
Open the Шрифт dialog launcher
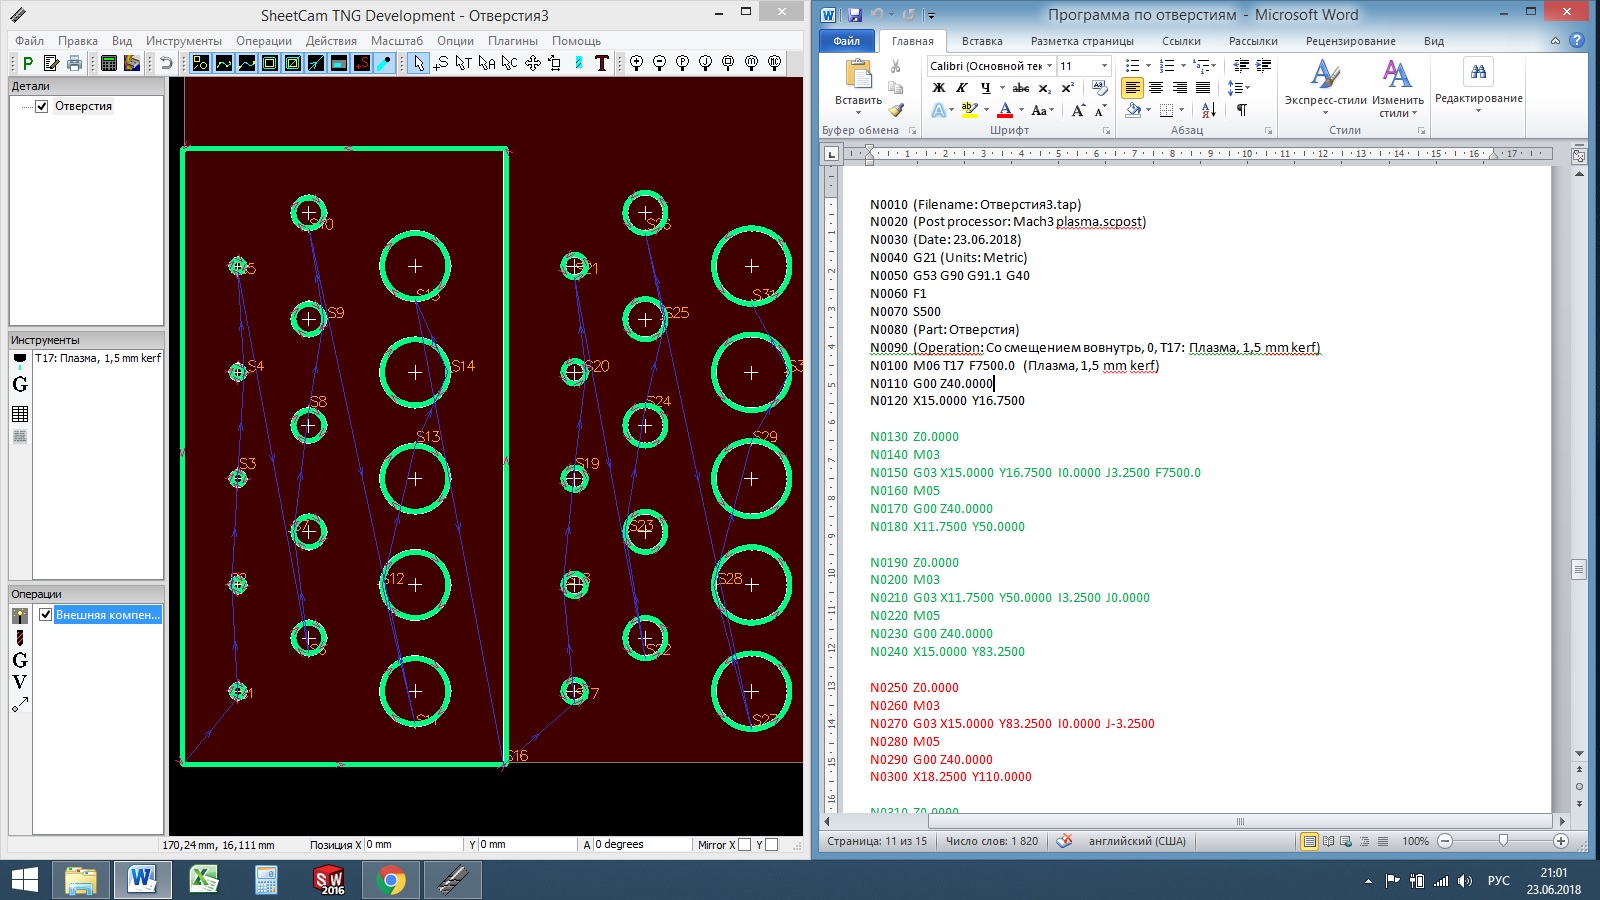[1106, 131]
